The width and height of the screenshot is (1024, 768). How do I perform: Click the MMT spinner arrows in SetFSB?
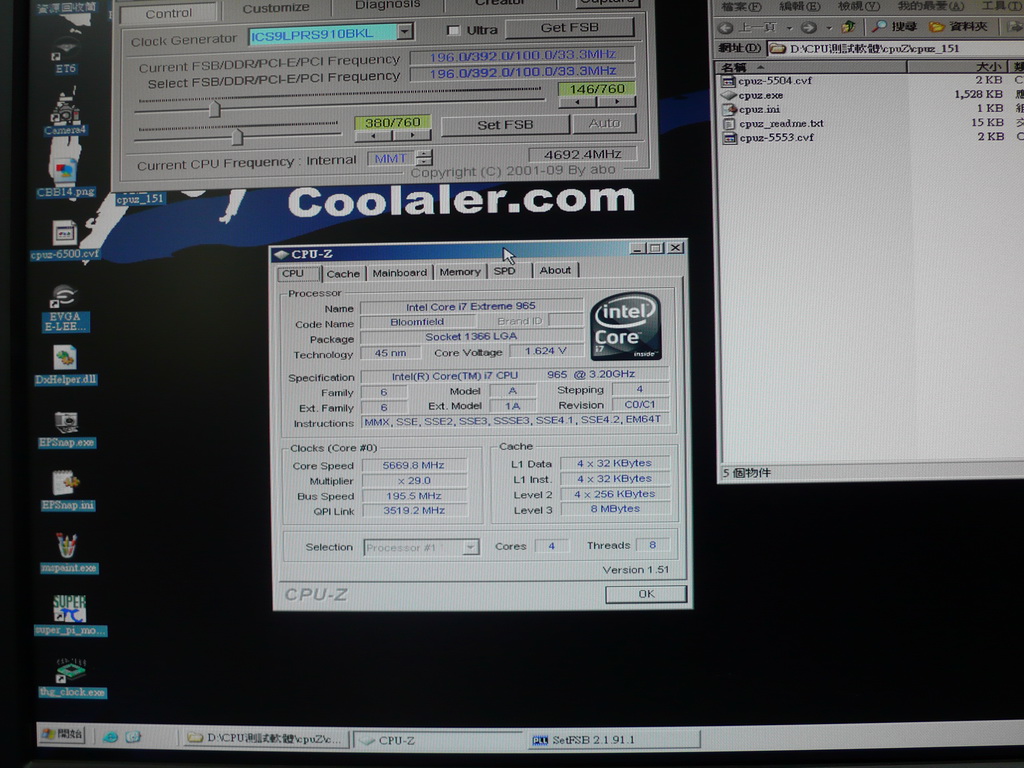pyautogui.click(x=424, y=157)
